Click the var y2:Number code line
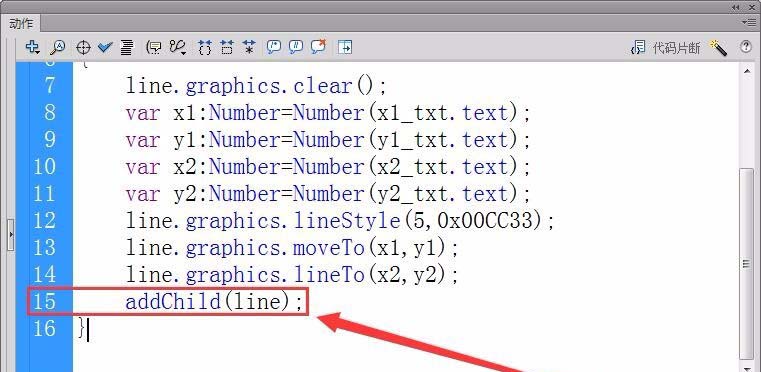The image size is (761, 372). [328, 194]
